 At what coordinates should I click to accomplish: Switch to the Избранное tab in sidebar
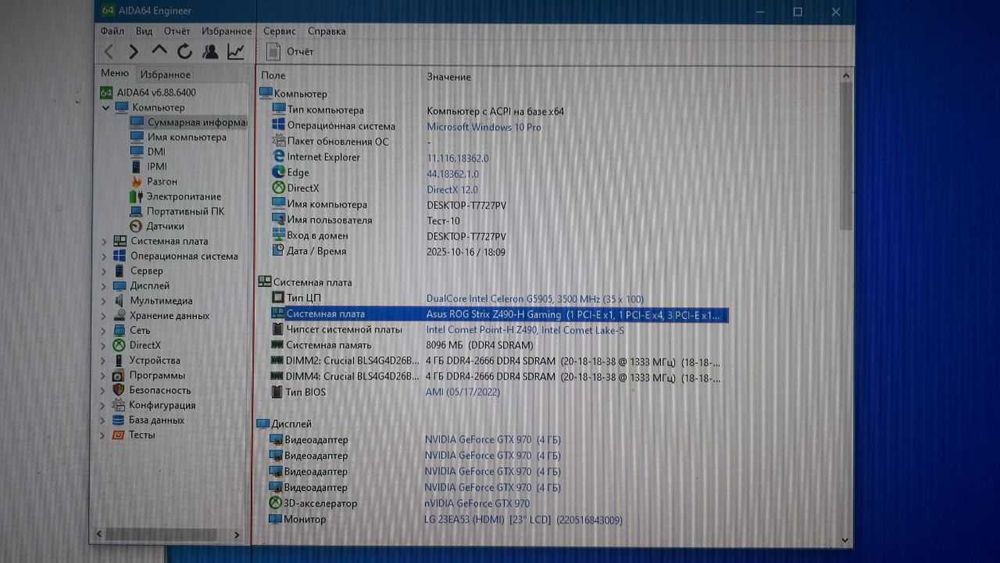click(x=165, y=75)
